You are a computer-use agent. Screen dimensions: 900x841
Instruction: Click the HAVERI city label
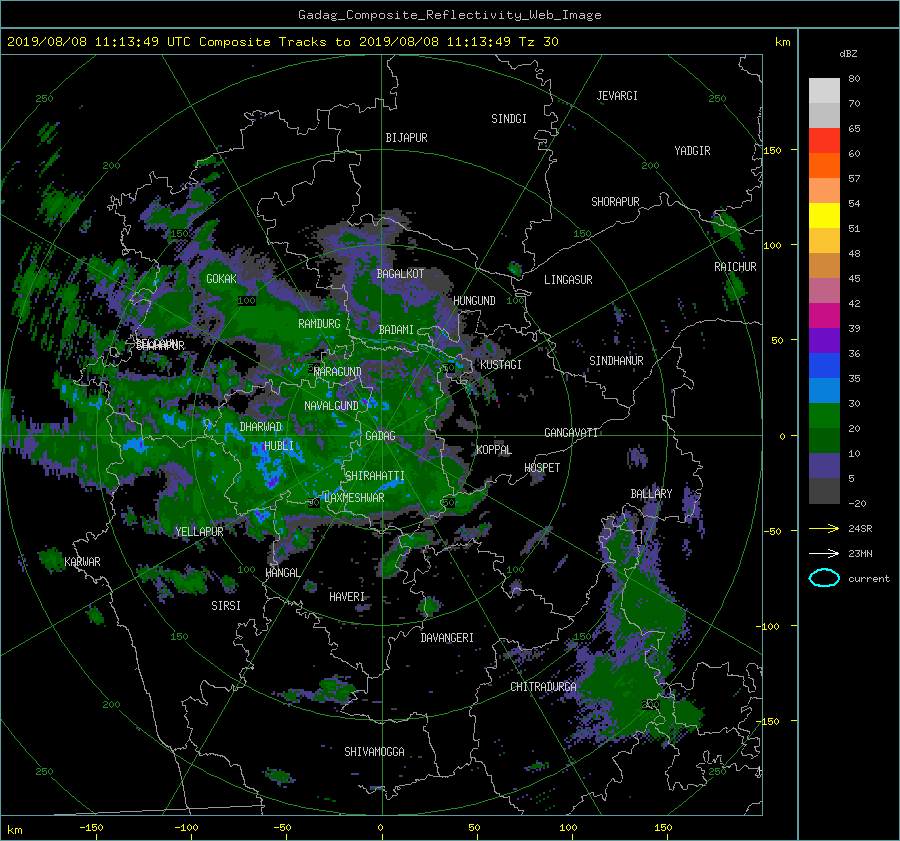[347, 596]
